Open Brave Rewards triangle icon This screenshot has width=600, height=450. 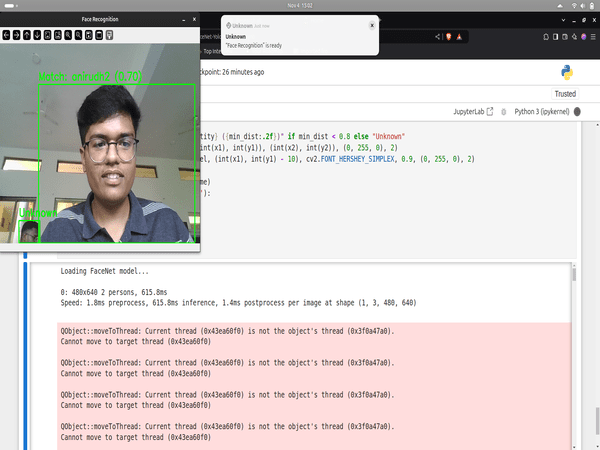[459, 37]
